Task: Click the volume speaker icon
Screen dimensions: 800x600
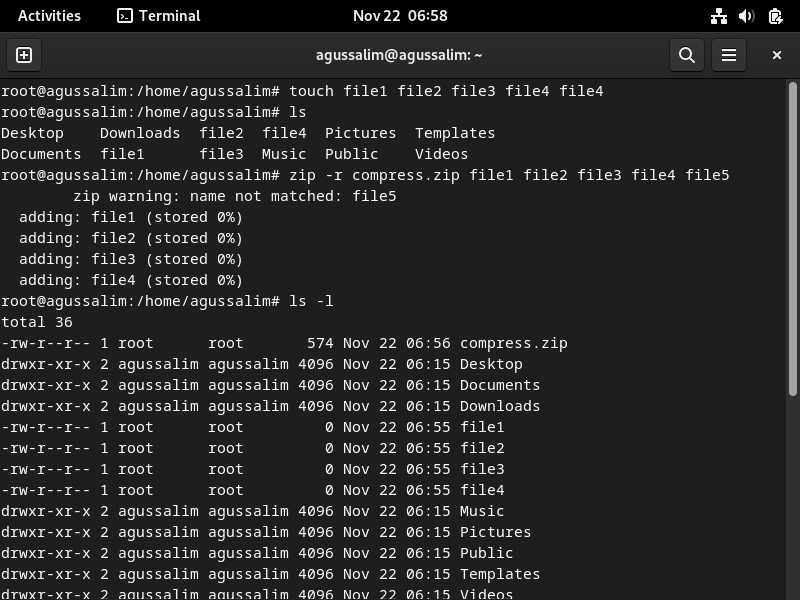Action: (746, 16)
